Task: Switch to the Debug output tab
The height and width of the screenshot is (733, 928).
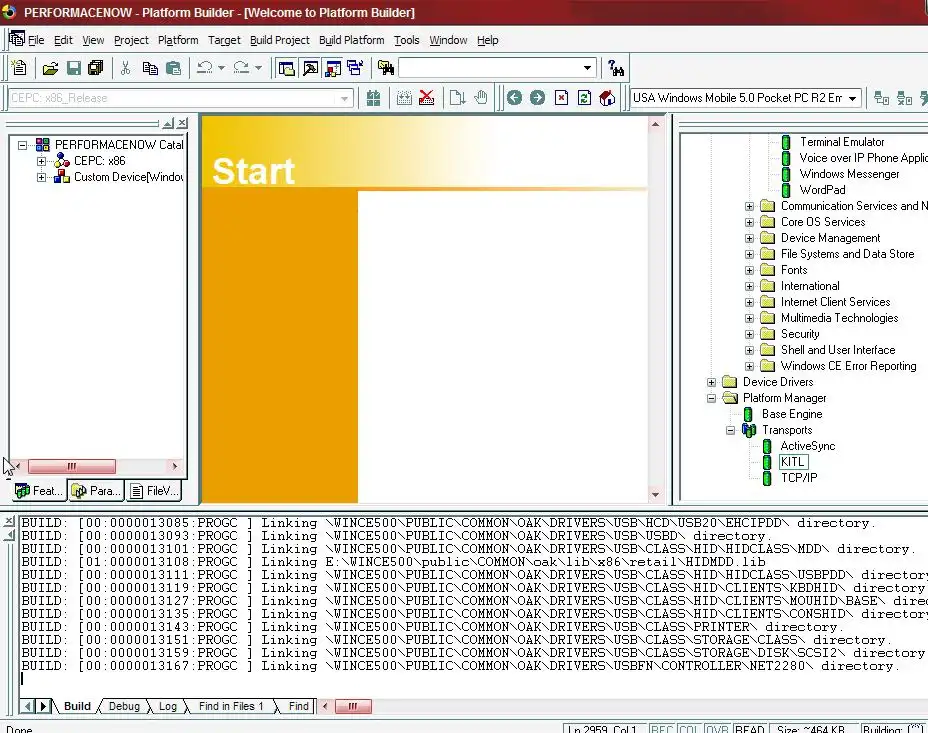Action: pyautogui.click(x=124, y=706)
